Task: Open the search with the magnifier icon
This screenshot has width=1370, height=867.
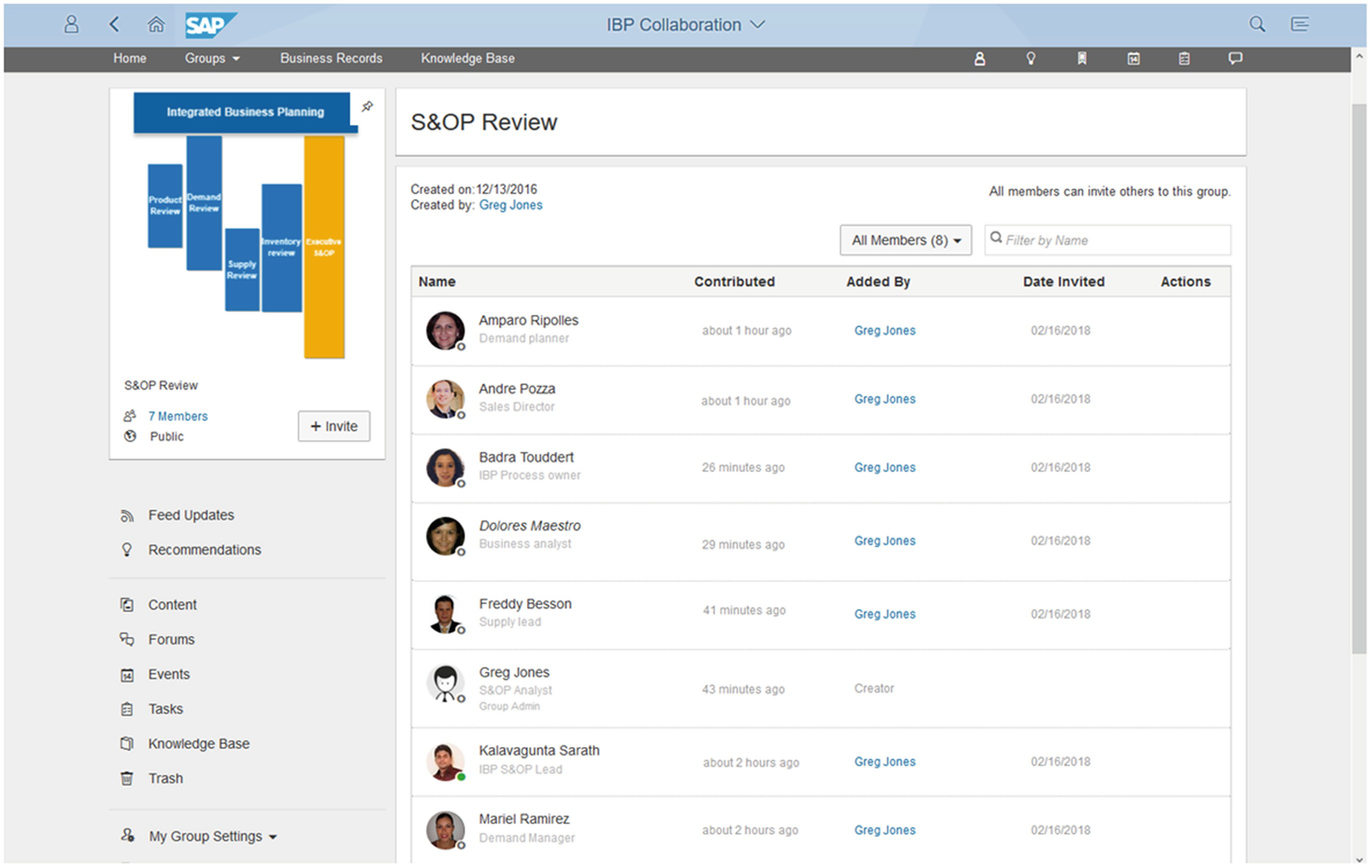Action: pos(1257,23)
